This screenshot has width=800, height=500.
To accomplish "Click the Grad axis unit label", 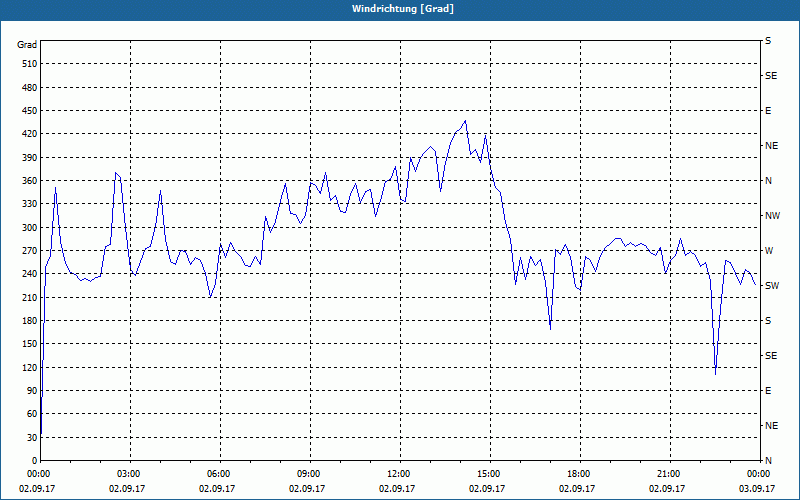I will pos(27,45).
